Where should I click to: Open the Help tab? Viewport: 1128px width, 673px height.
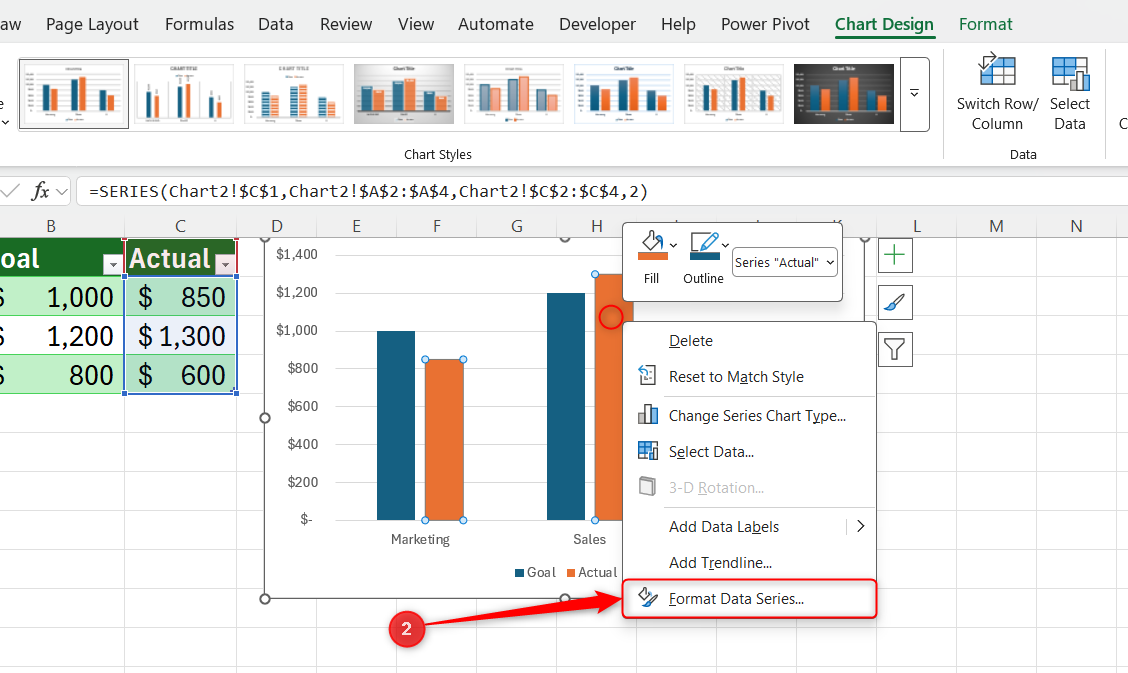click(678, 24)
